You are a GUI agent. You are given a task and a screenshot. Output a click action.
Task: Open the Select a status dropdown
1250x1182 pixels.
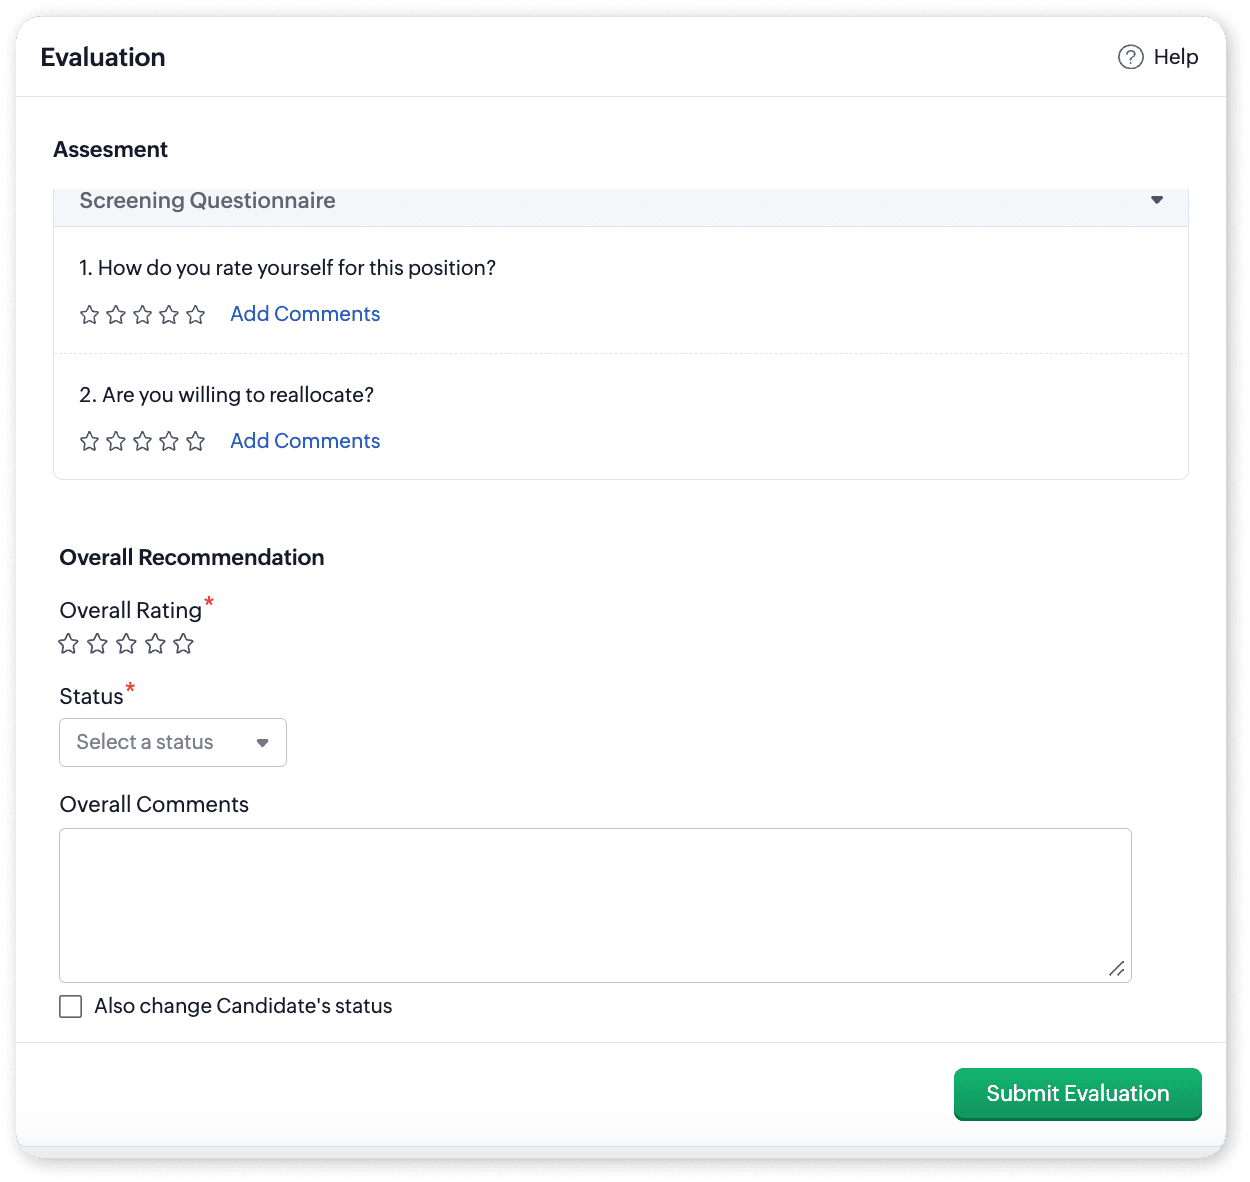(x=173, y=742)
